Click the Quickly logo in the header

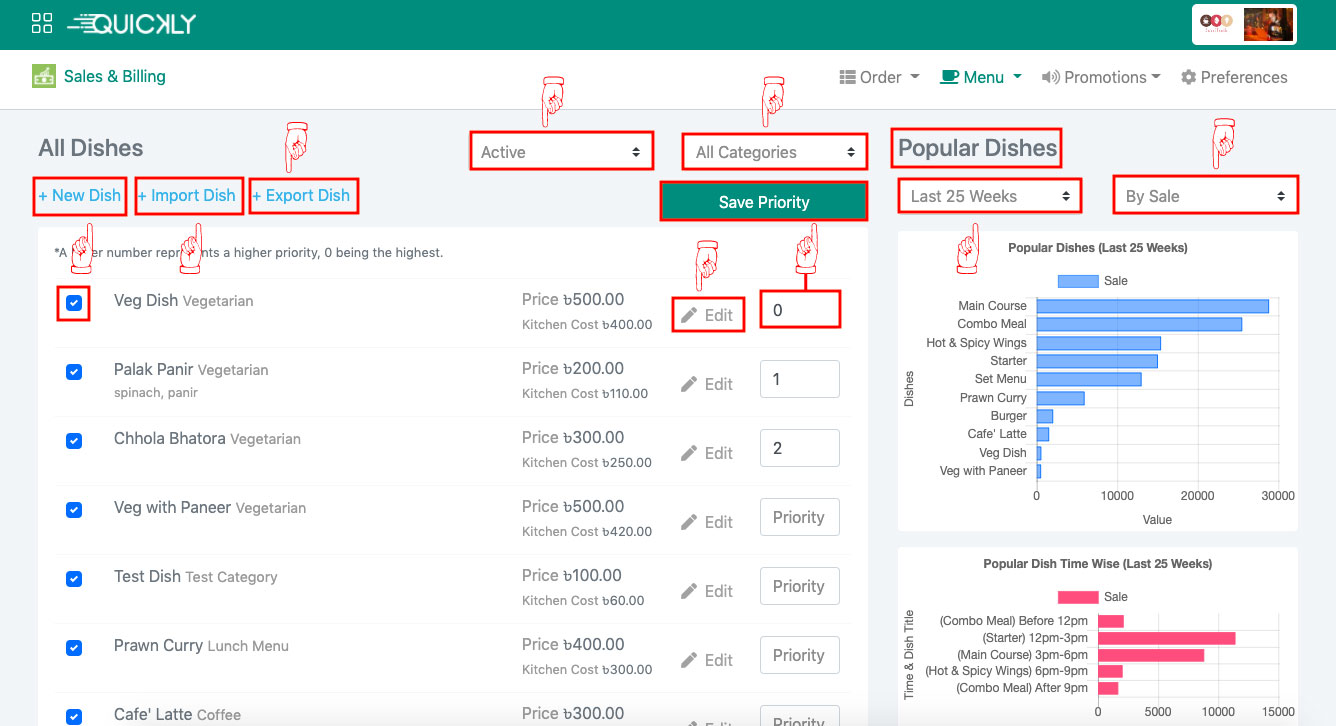(x=130, y=22)
